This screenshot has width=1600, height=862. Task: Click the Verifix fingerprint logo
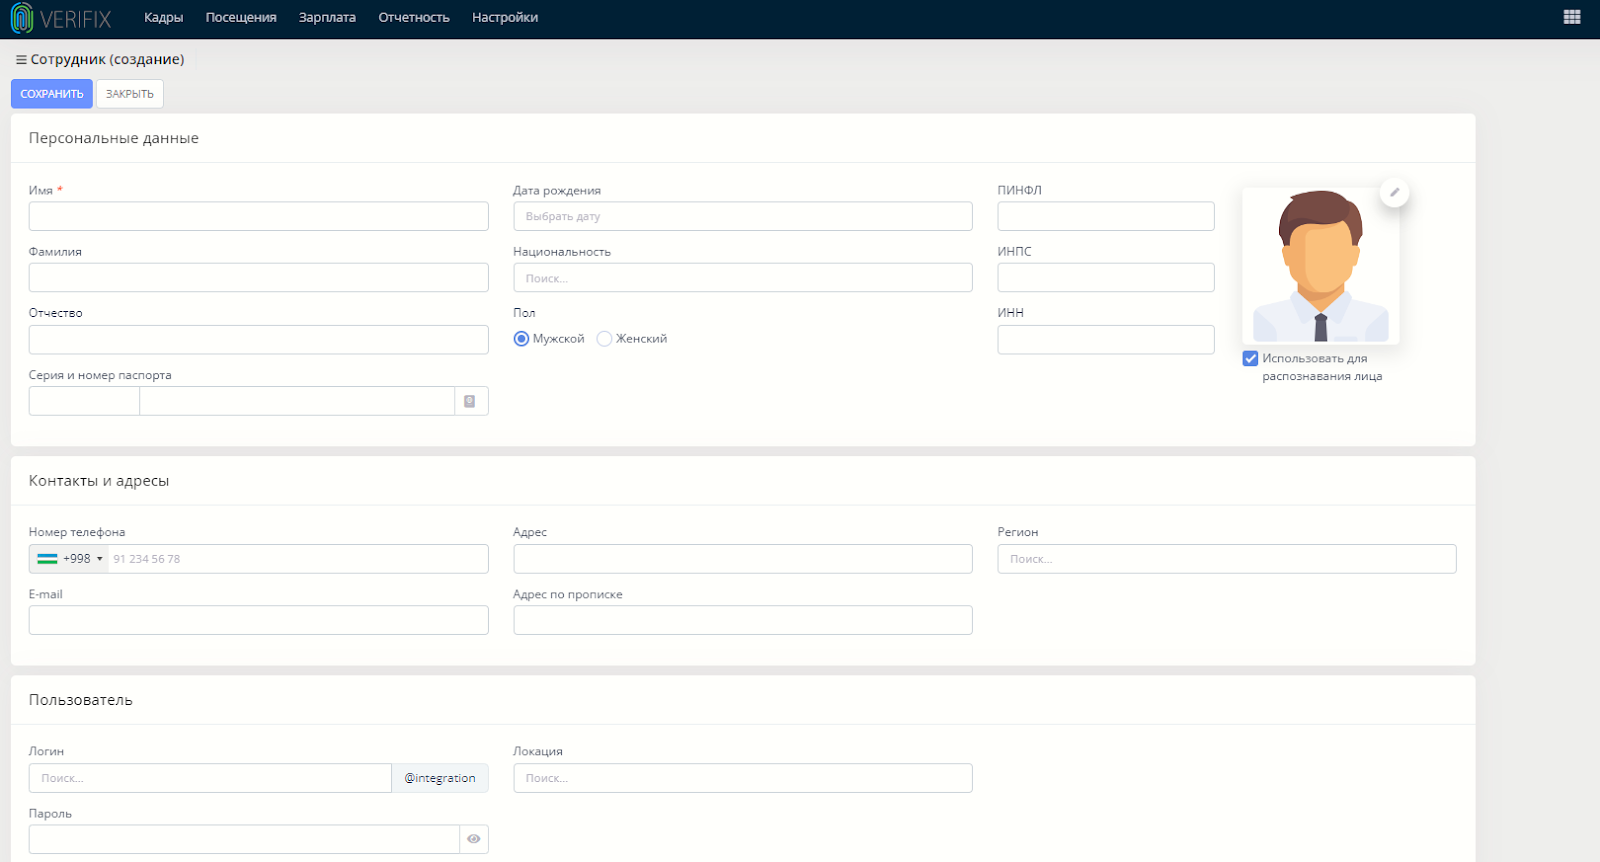point(22,18)
